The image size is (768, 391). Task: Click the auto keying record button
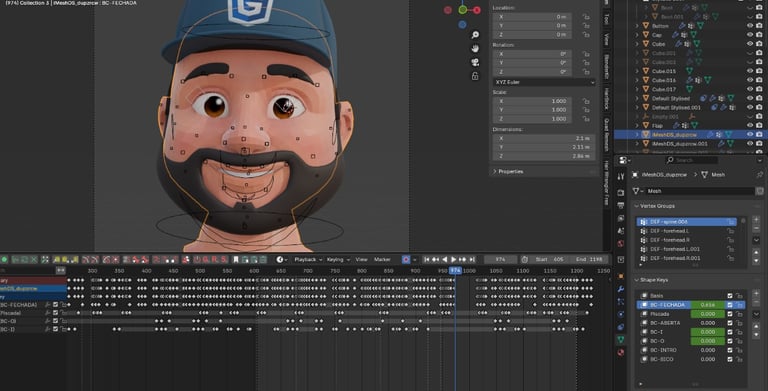click(x=406, y=259)
